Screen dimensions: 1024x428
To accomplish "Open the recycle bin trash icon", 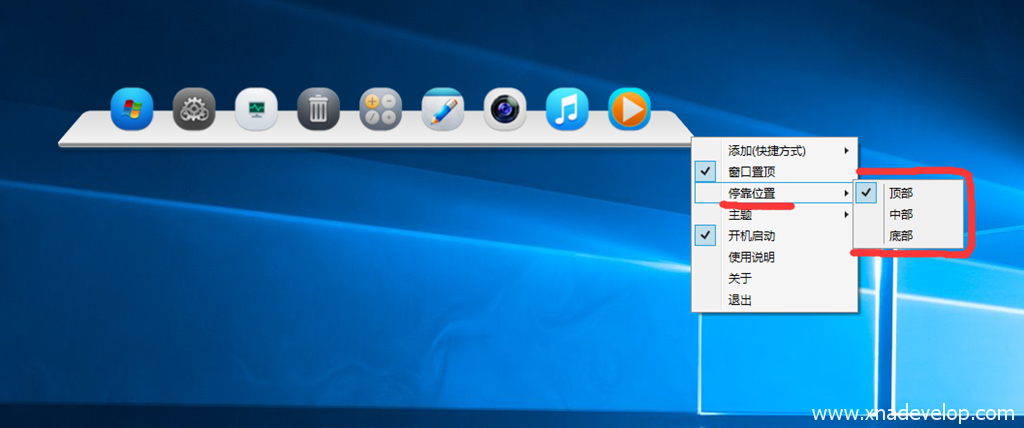I will point(318,109).
